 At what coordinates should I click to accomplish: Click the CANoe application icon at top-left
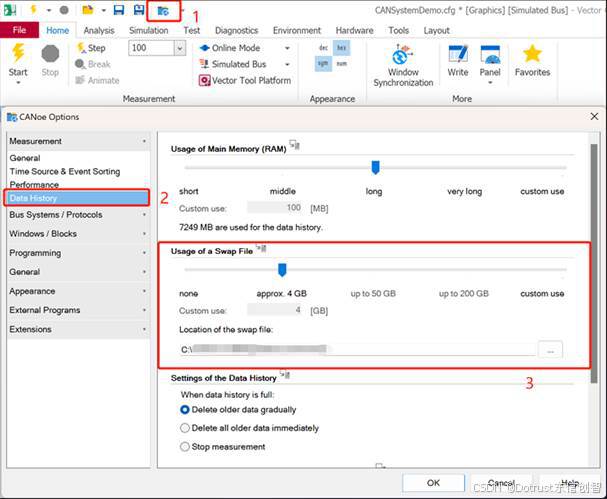[x=10, y=10]
